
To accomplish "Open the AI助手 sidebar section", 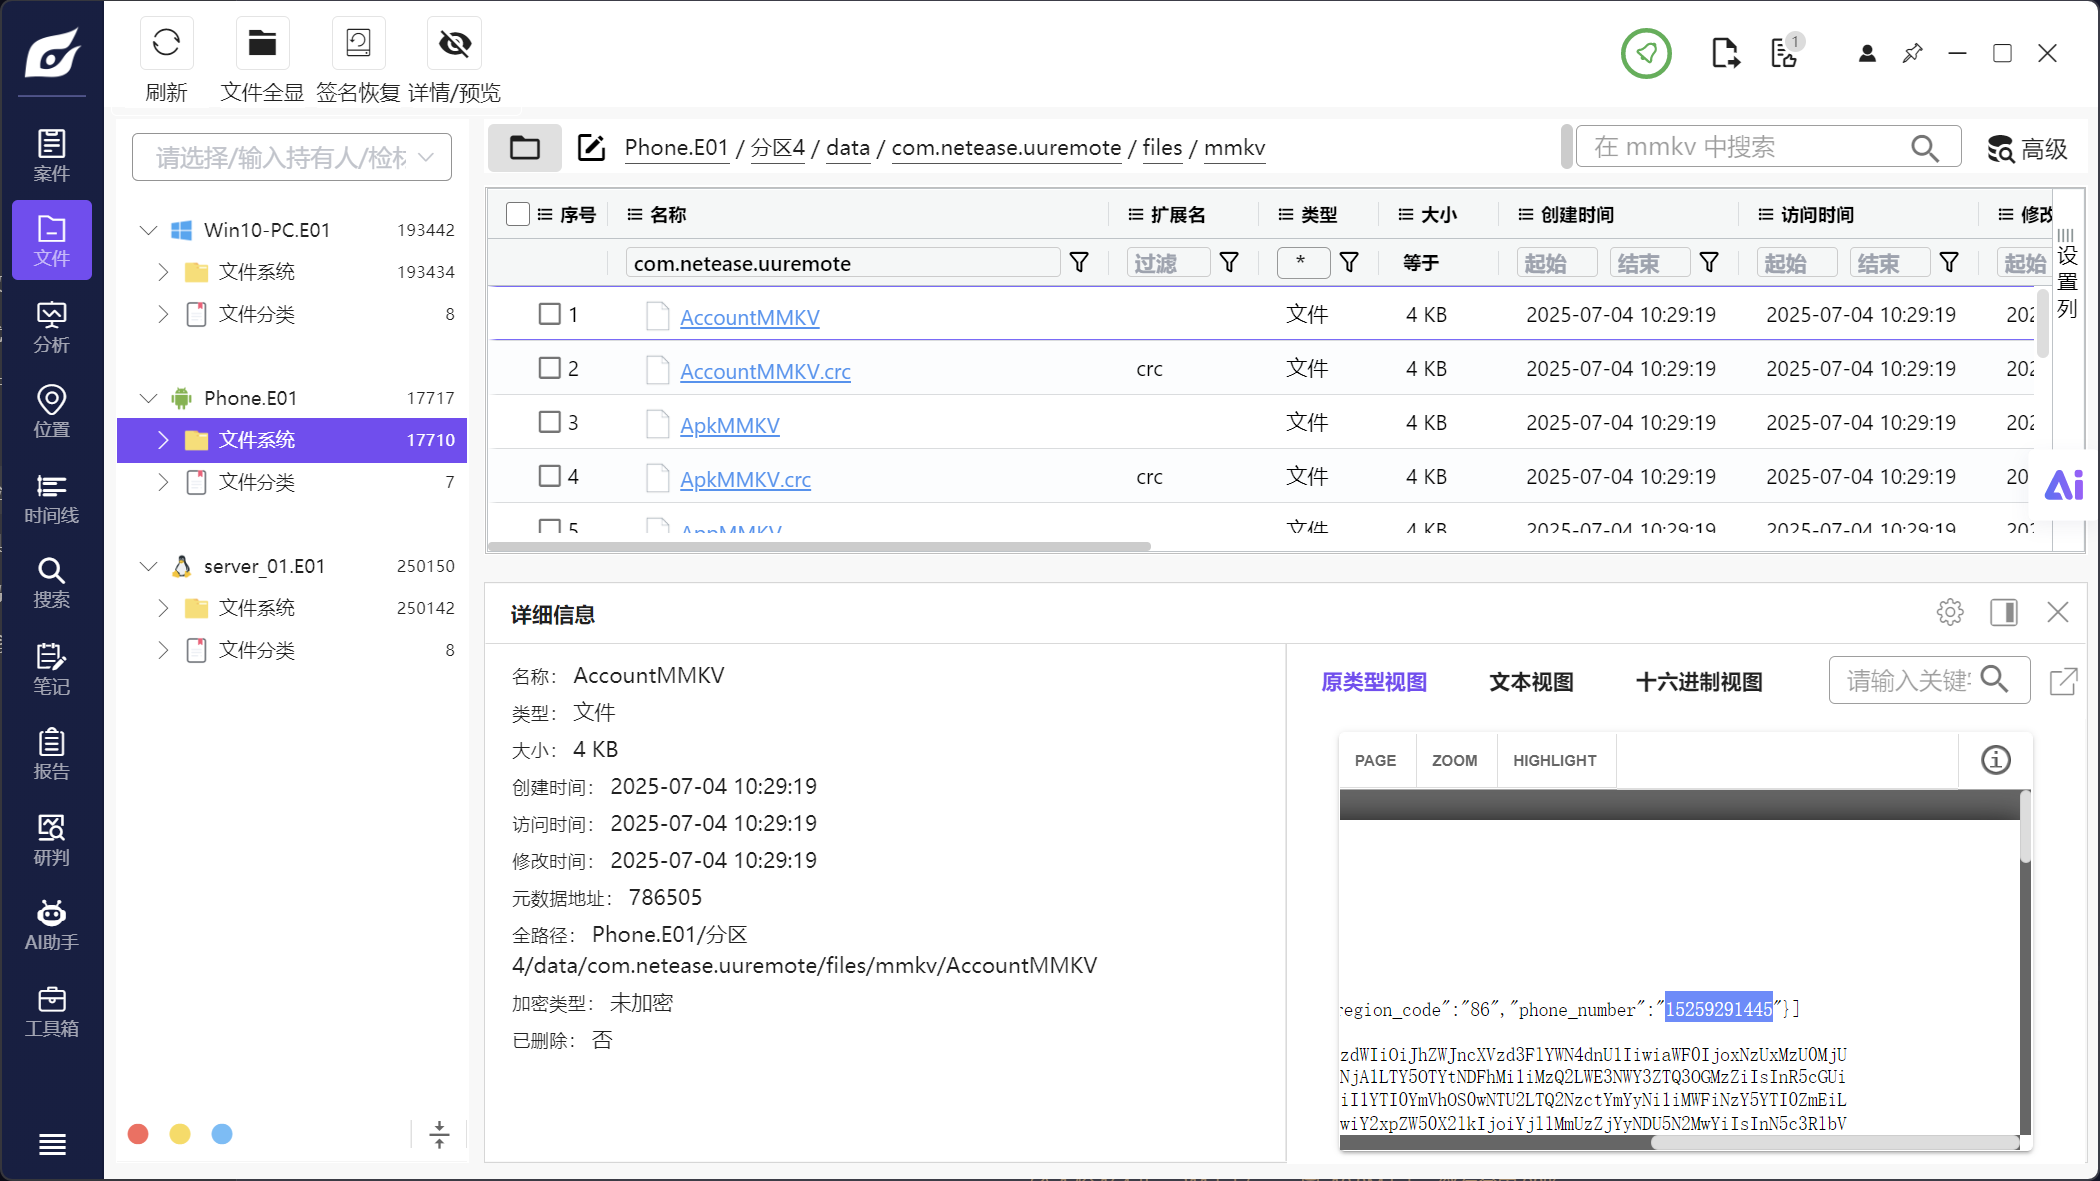I will pyautogui.click(x=52, y=925).
